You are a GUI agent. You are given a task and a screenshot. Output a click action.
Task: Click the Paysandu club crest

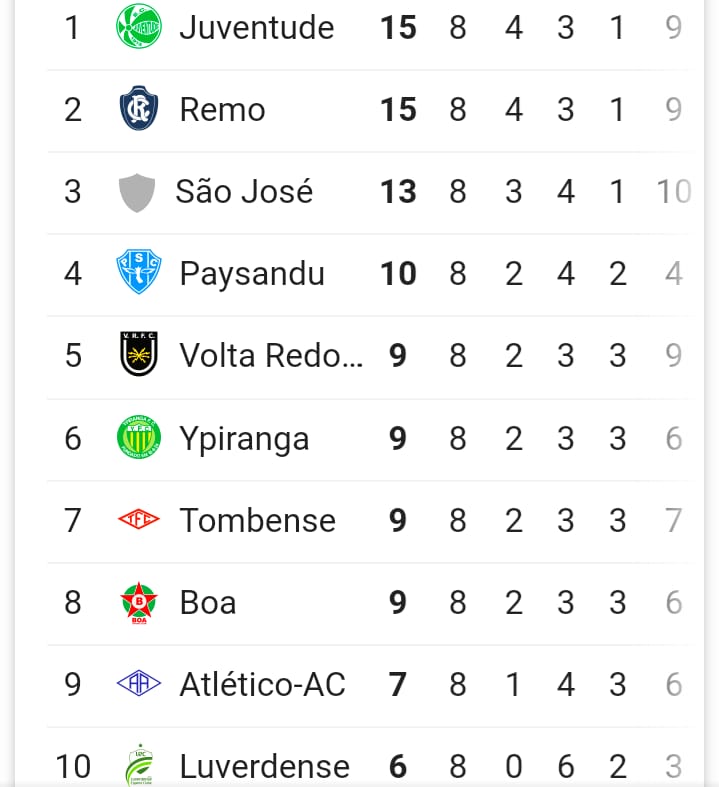click(x=138, y=273)
